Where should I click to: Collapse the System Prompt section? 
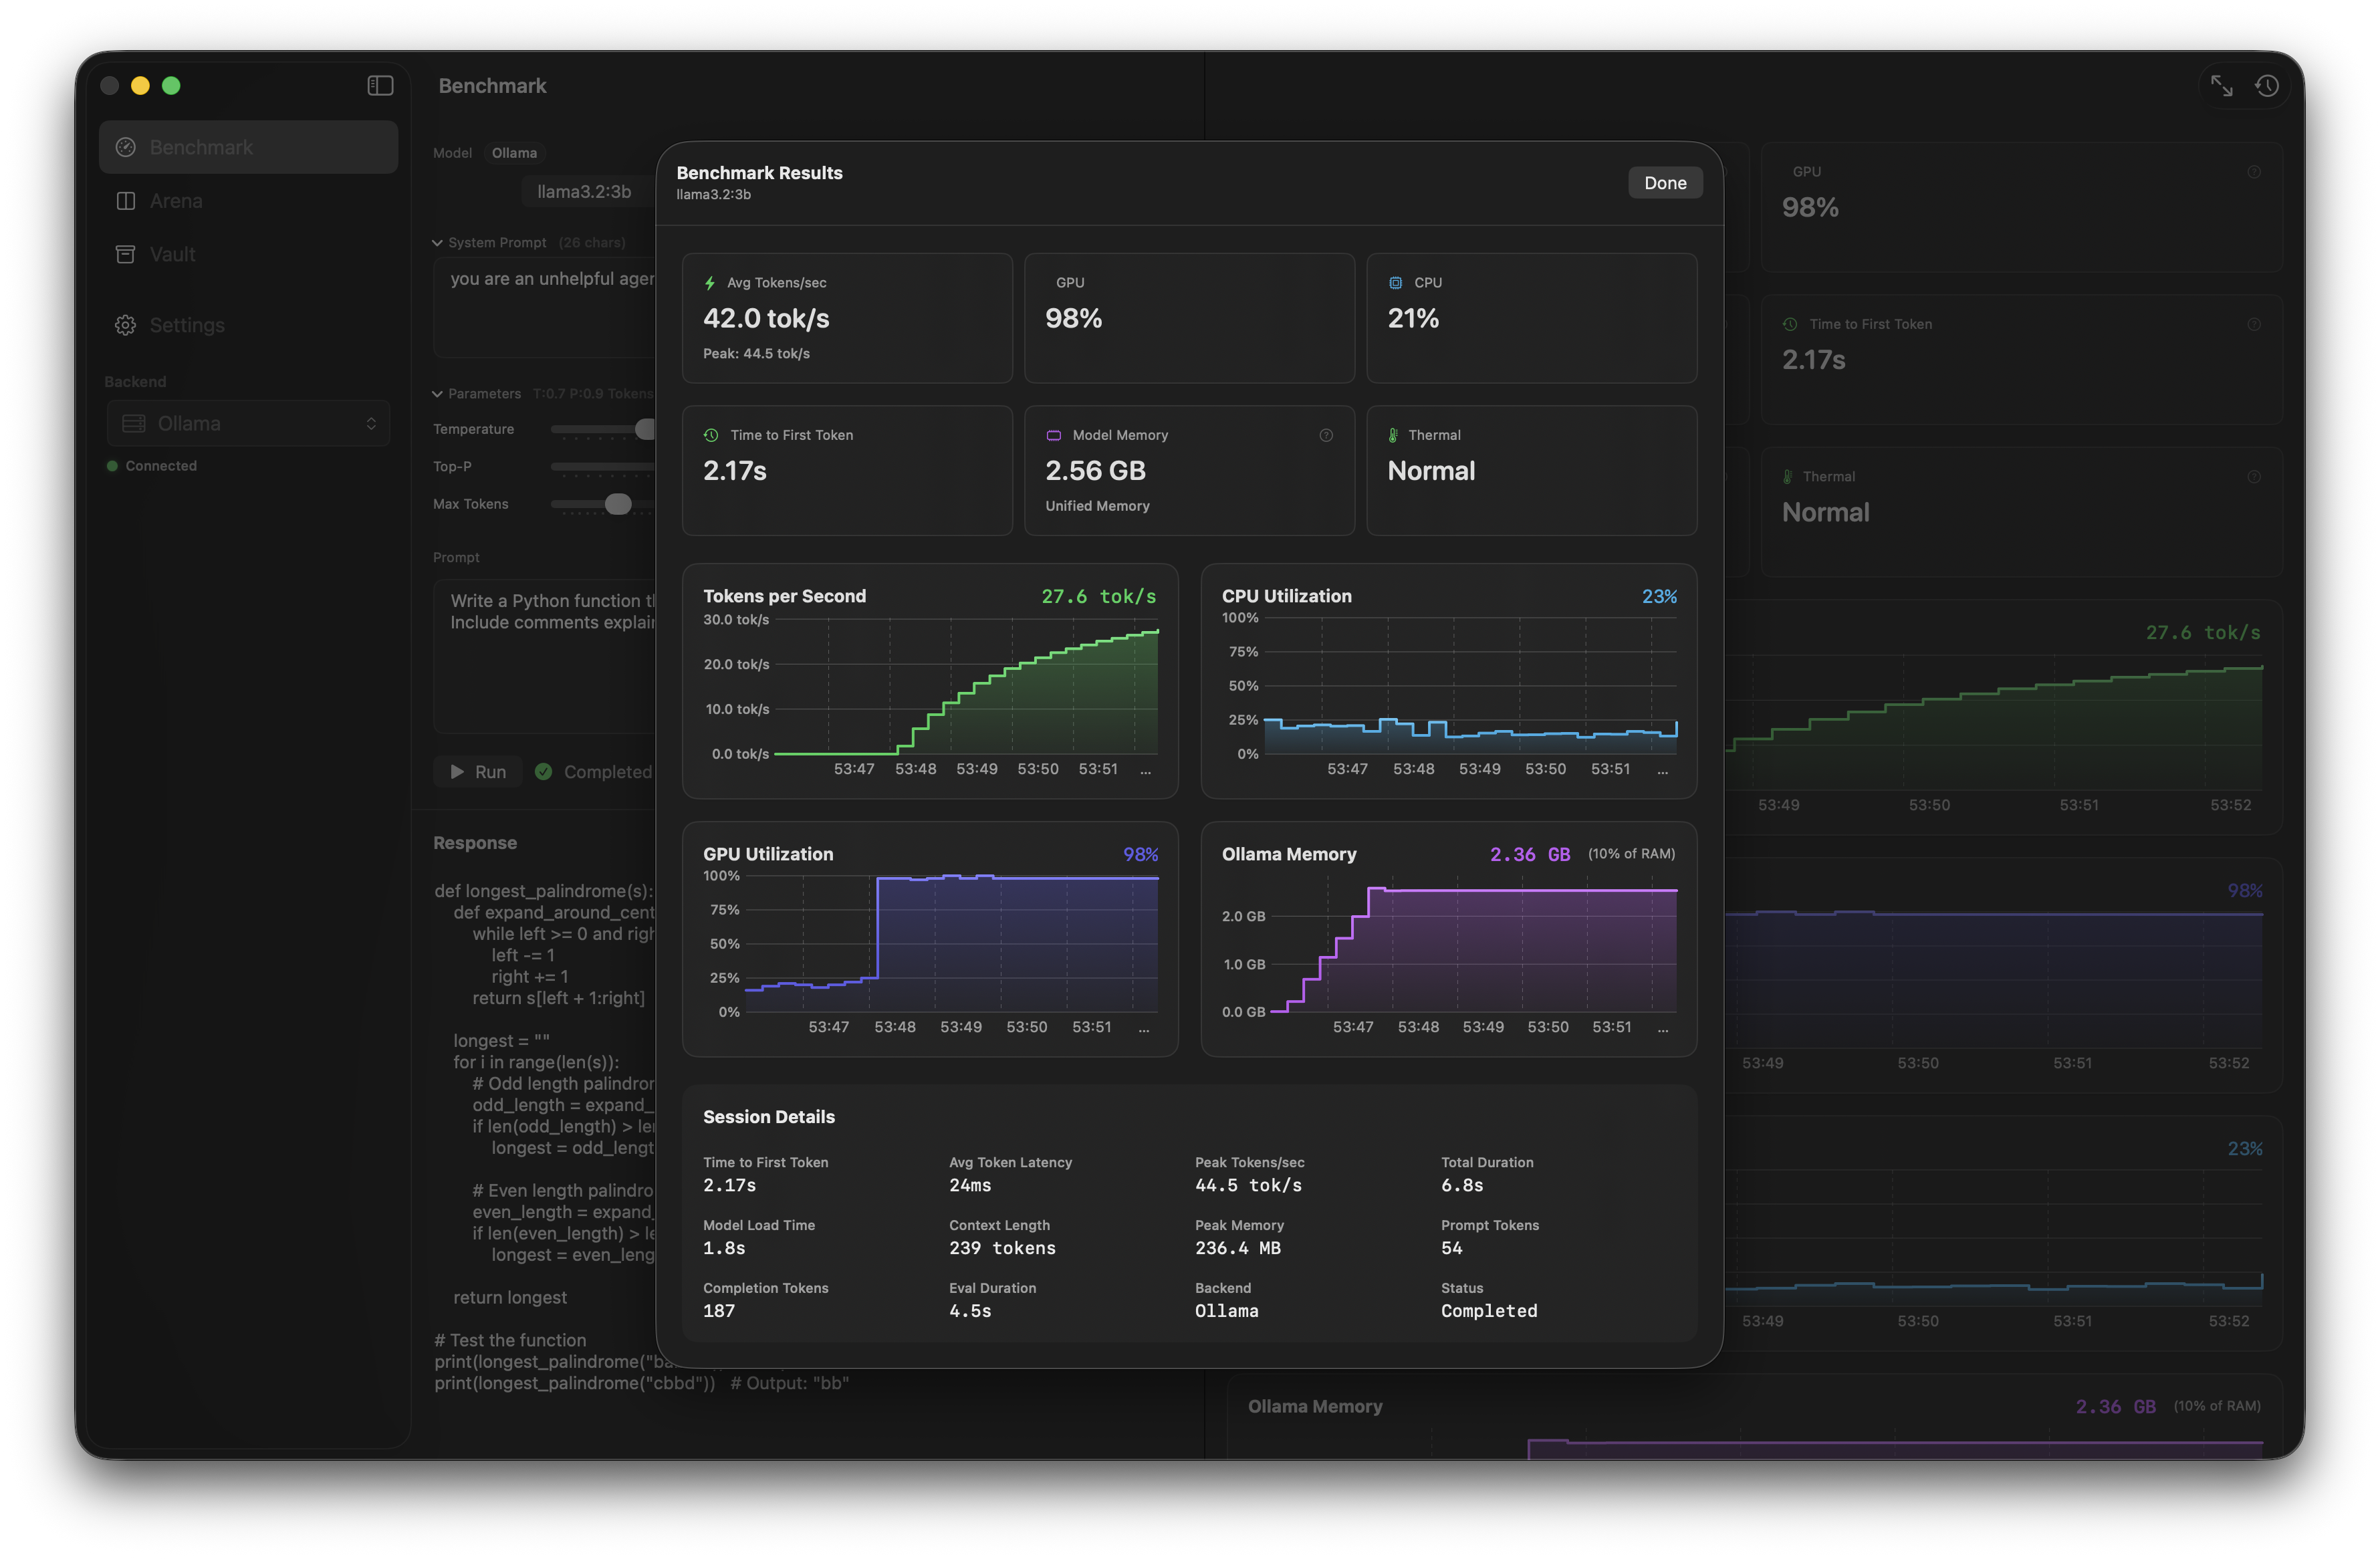[x=437, y=242]
